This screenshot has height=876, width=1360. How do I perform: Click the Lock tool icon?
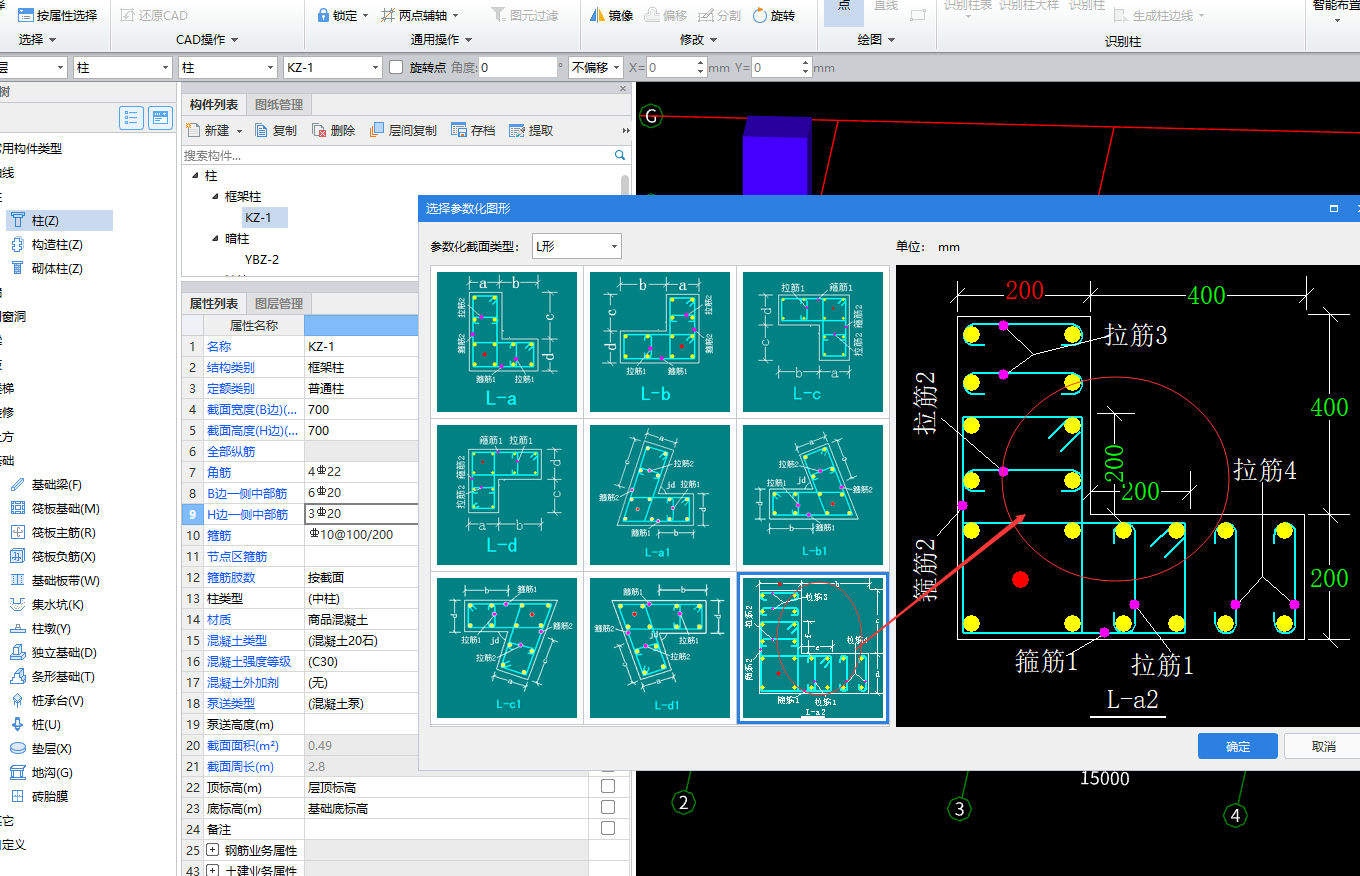tap(323, 15)
